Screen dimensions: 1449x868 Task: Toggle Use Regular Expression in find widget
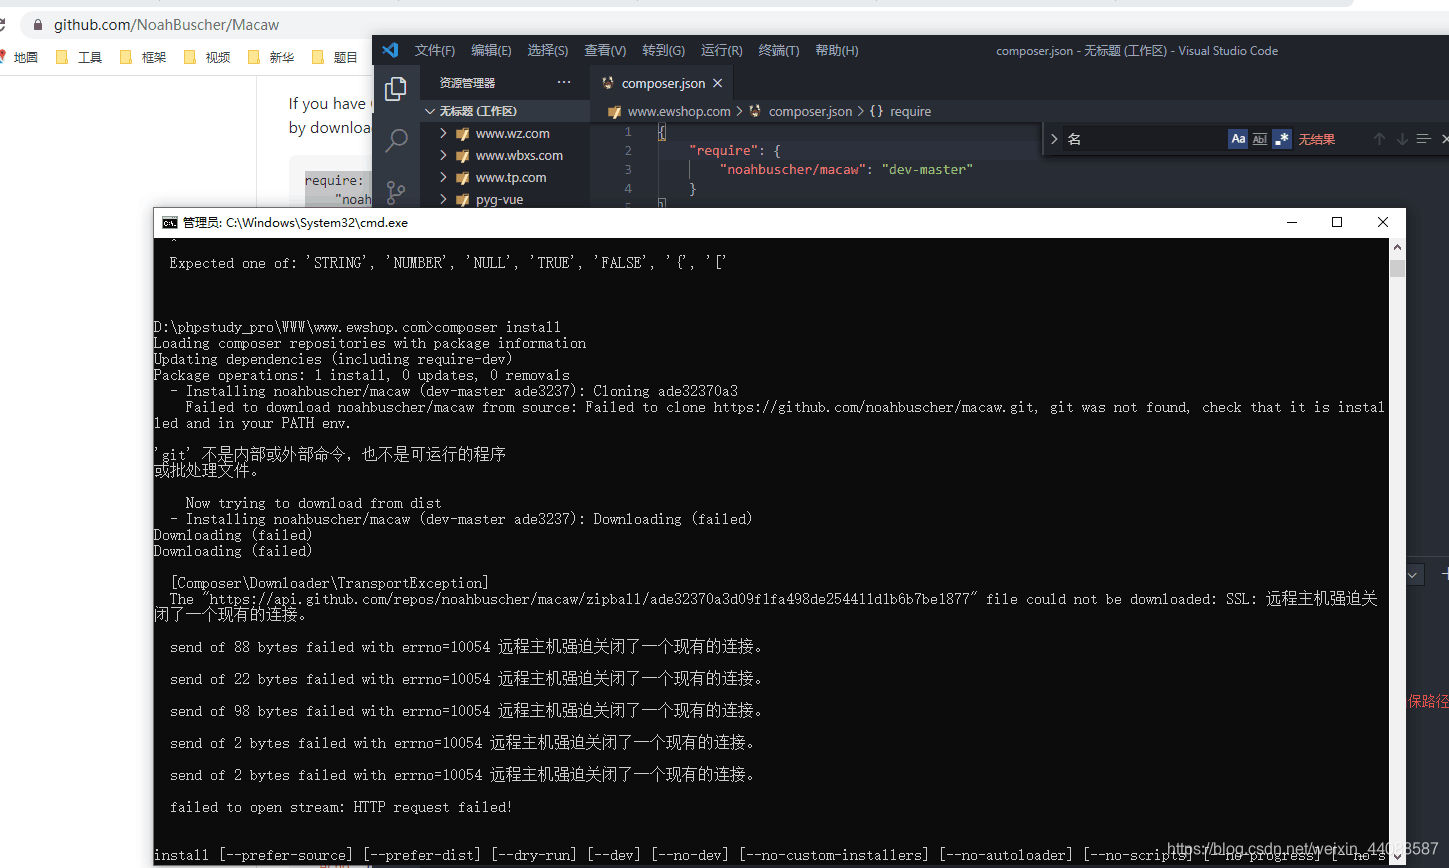pos(1282,139)
